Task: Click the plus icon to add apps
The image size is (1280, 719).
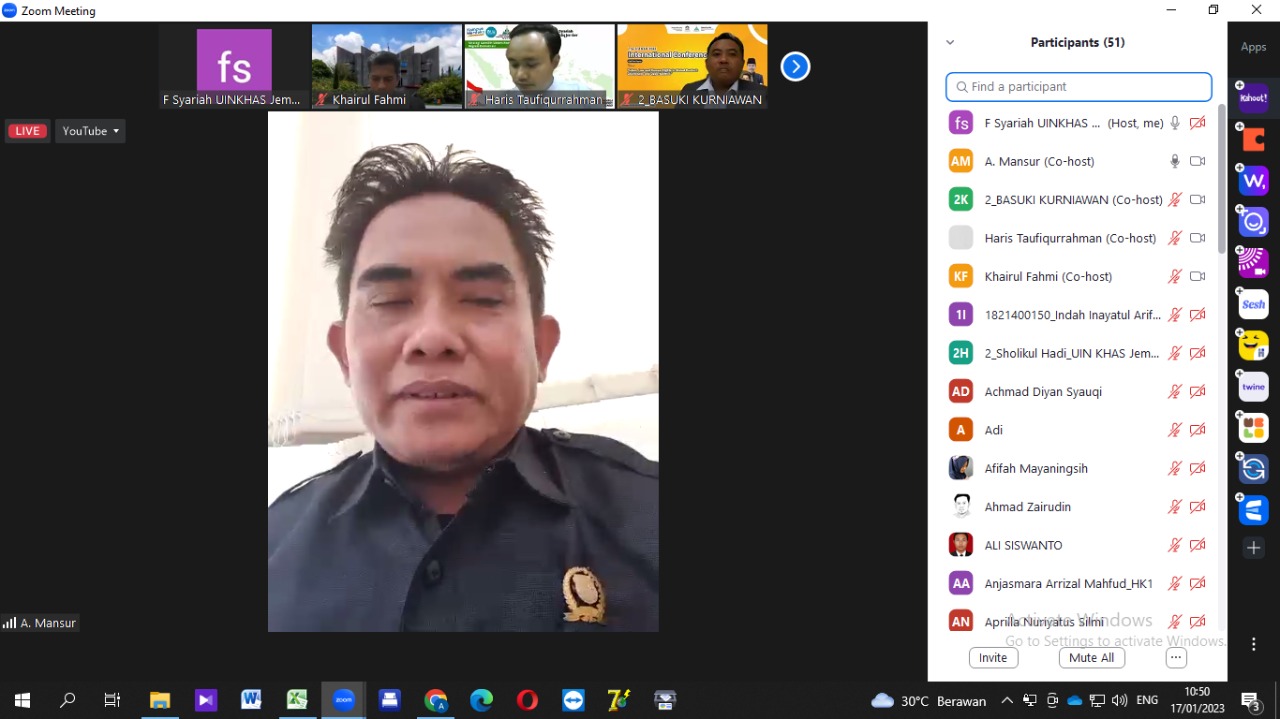Action: click(x=1253, y=547)
